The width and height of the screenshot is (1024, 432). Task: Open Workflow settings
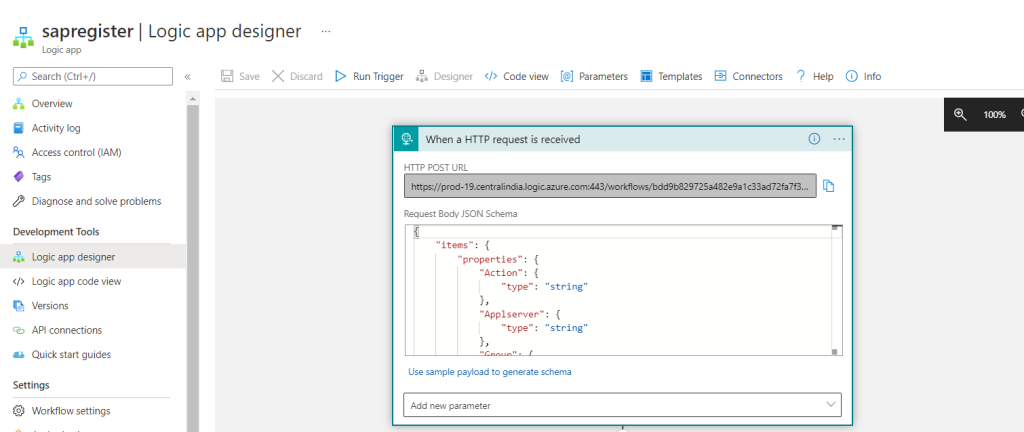pyautogui.click(x=71, y=411)
